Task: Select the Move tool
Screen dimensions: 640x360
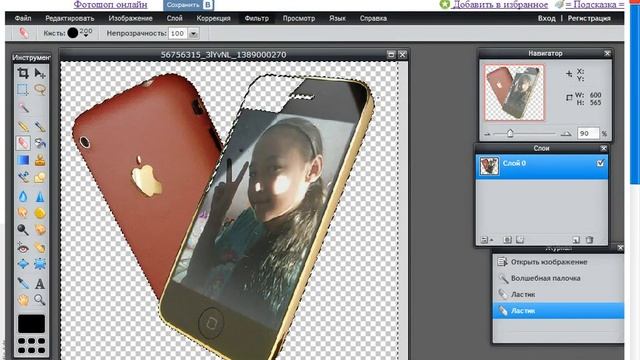Action: (40, 73)
